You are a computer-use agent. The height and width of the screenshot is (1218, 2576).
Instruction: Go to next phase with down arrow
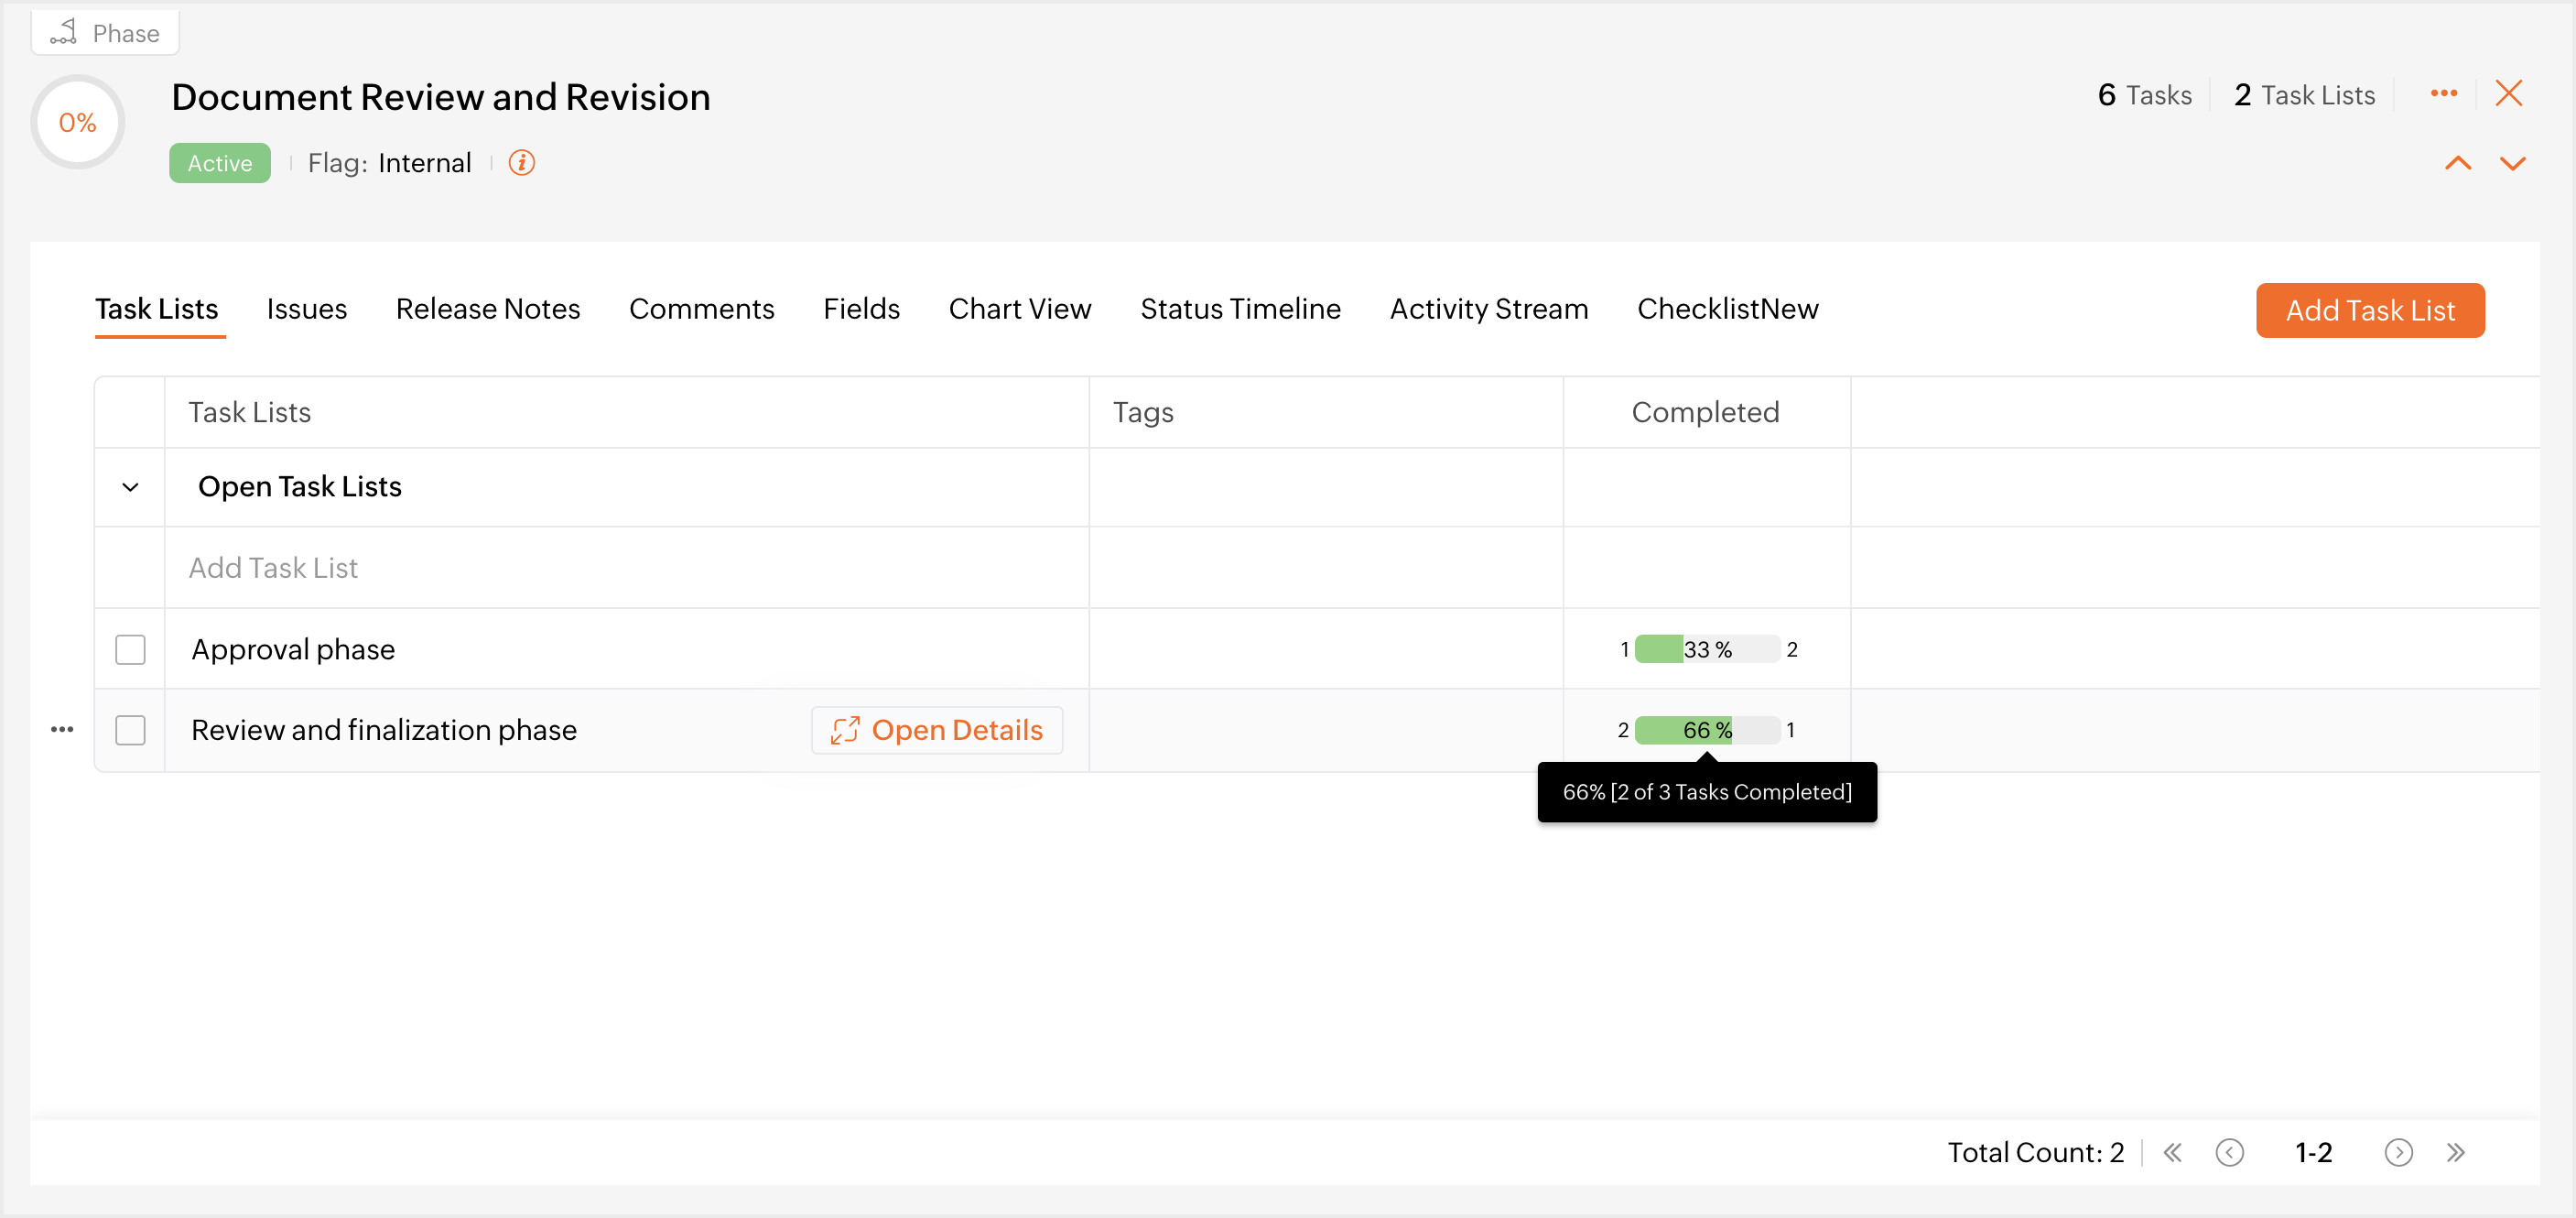click(2512, 164)
